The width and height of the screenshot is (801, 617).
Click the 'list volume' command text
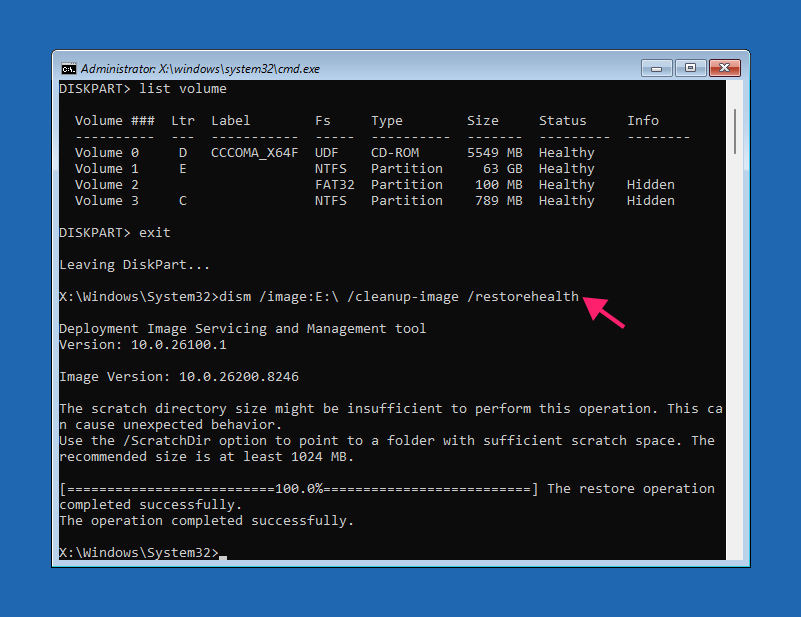183,89
